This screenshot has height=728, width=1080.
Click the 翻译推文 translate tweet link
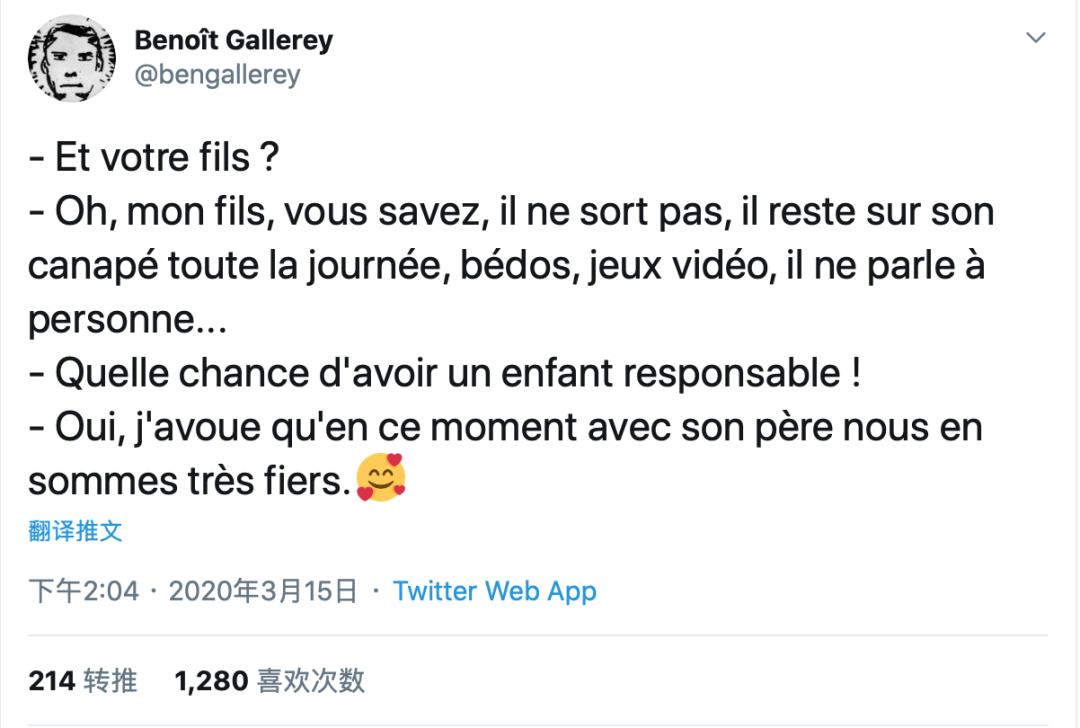75,531
